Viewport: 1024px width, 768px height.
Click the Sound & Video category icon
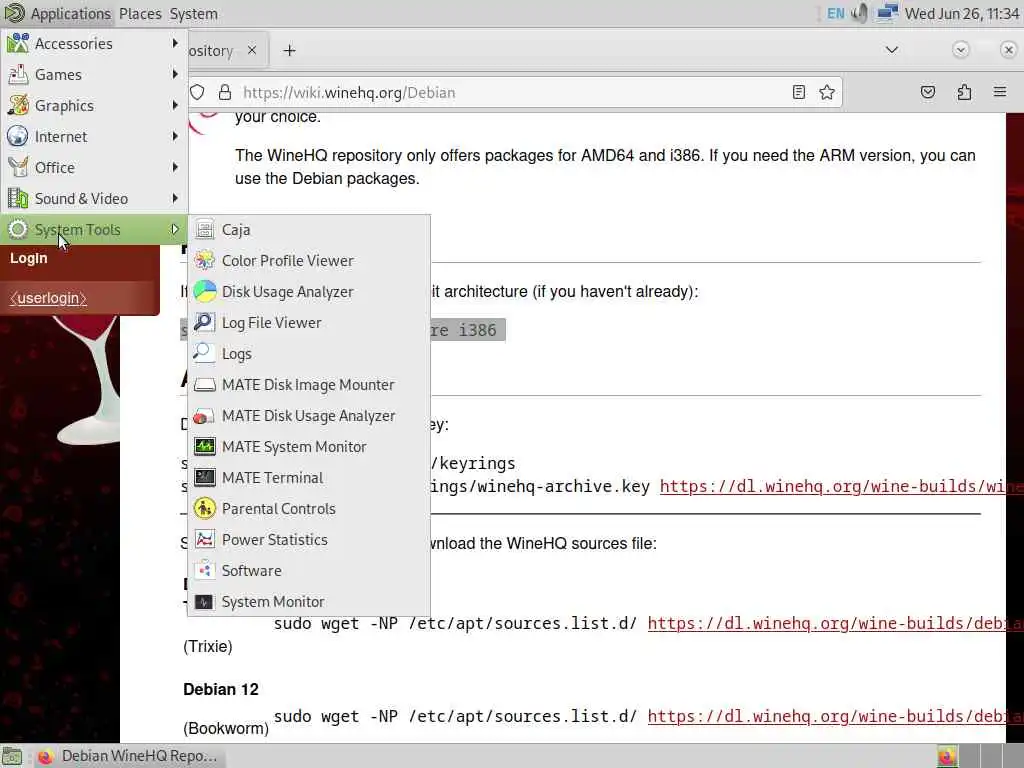point(18,199)
